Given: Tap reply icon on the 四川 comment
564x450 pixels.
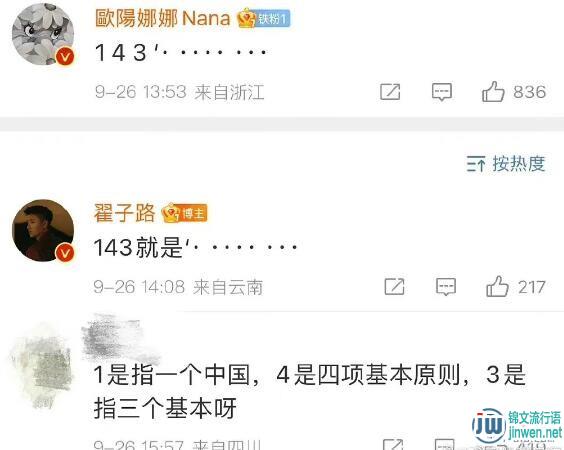Looking at the screenshot, I should (445, 445).
